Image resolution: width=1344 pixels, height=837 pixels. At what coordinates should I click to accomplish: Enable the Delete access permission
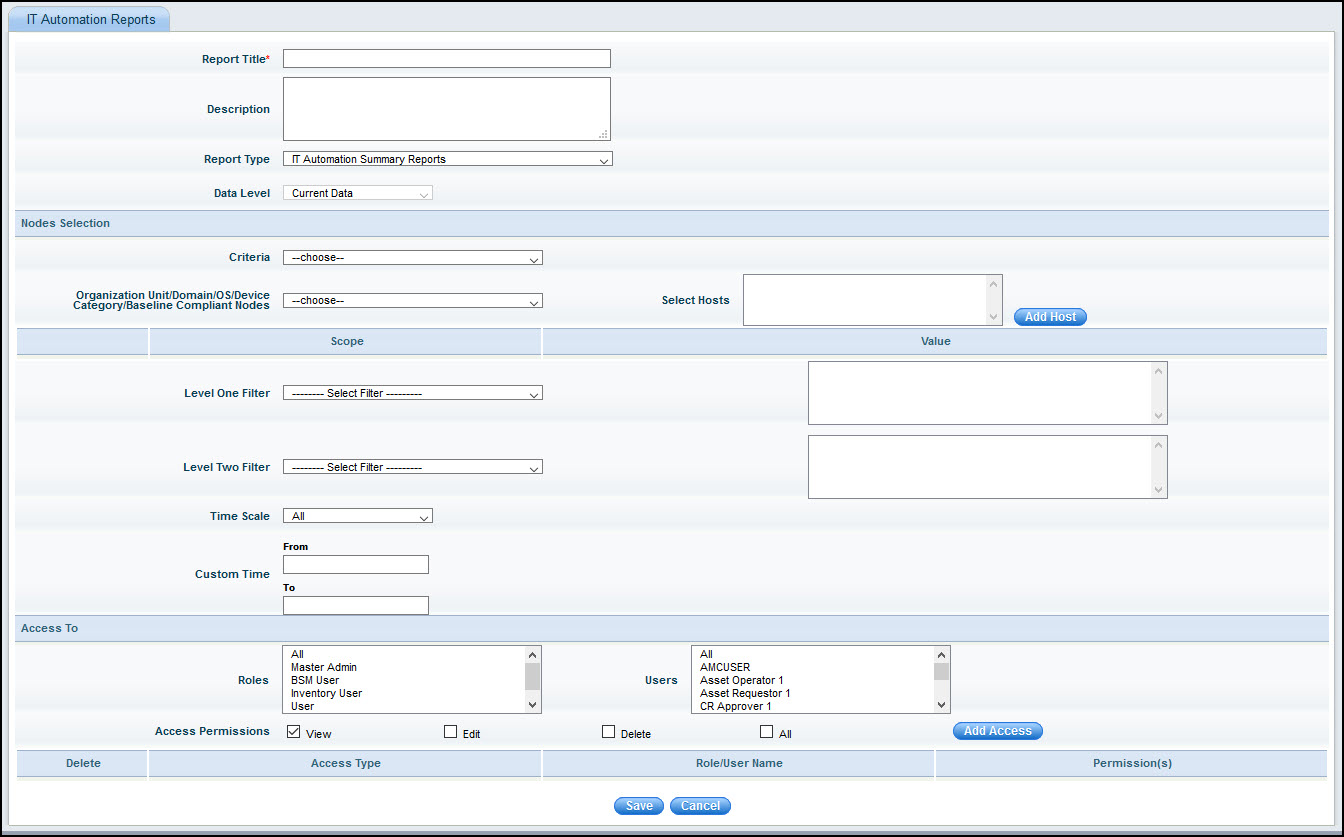pos(608,731)
